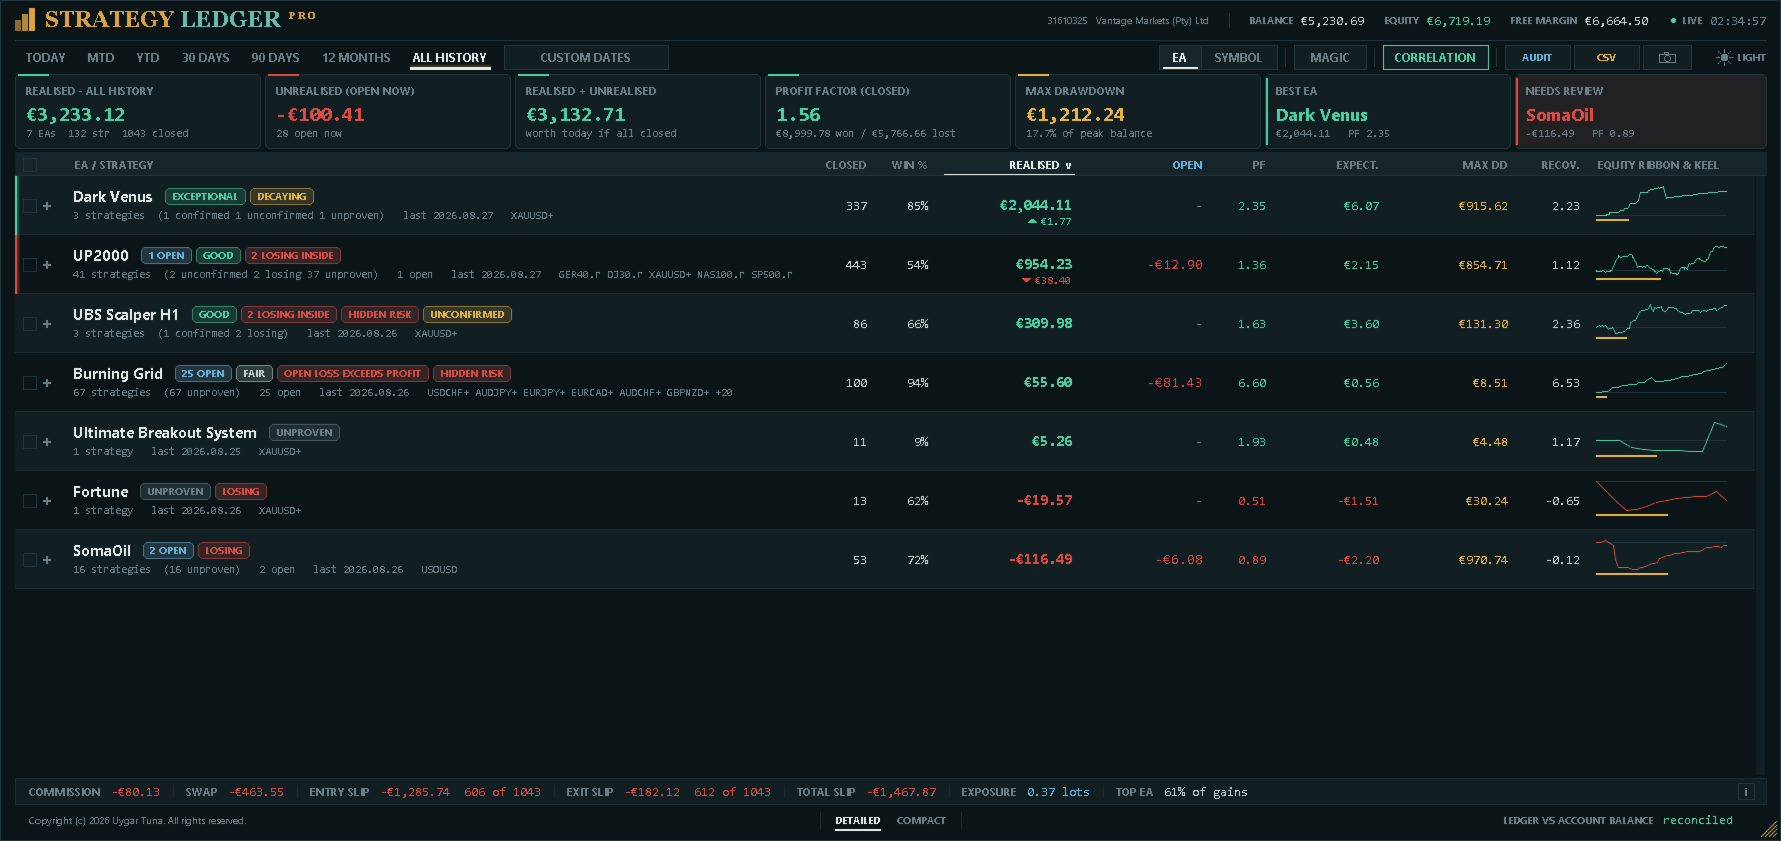Open Fortune equity ribbon chart
1781x841 pixels.
click(x=1662, y=499)
